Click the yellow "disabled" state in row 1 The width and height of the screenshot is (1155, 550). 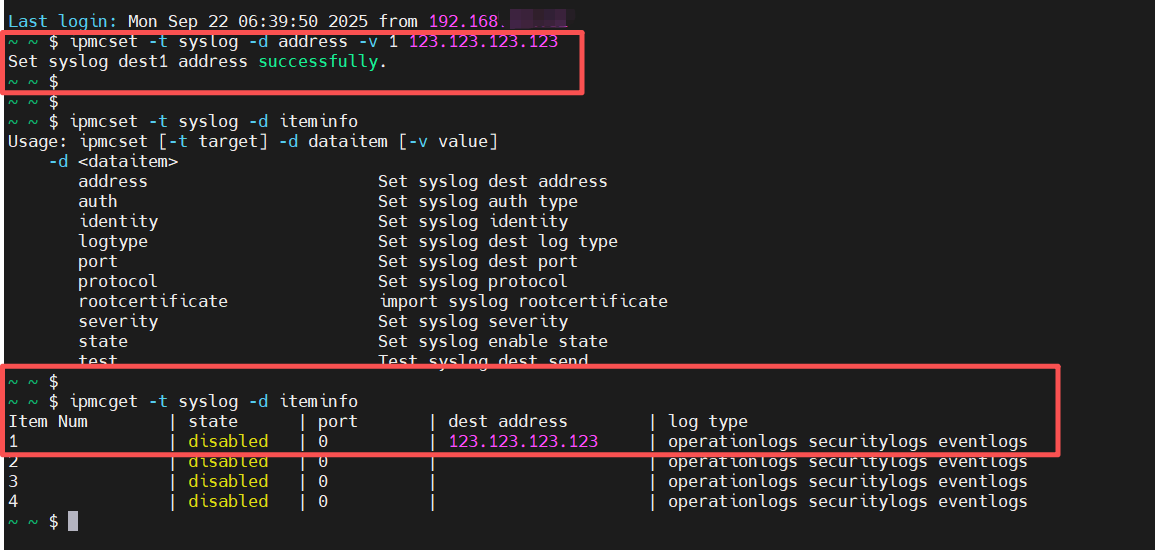pyautogui.click(x=228, y=441)
